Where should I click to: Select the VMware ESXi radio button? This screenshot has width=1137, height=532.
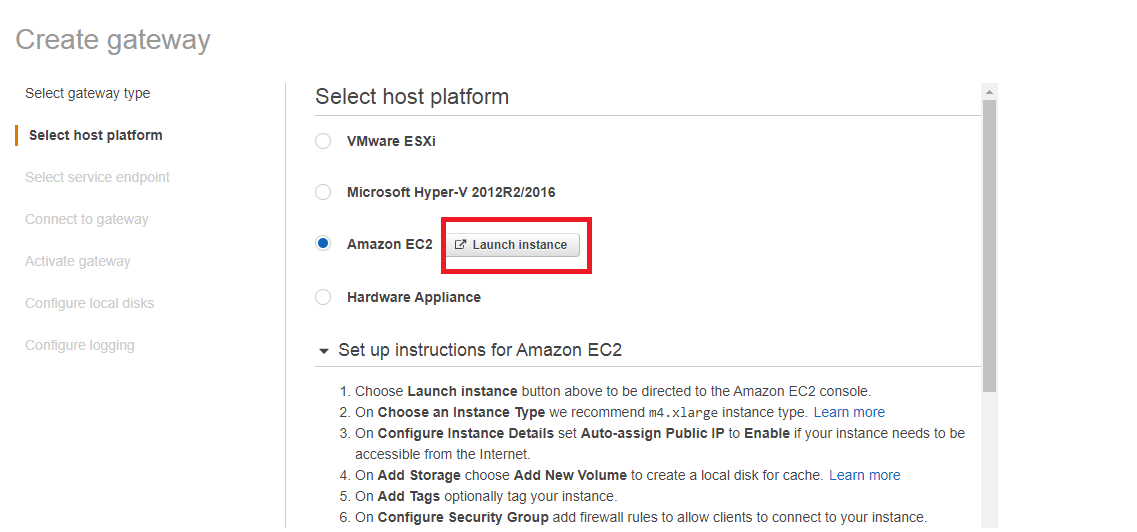[x=323, y=141]
